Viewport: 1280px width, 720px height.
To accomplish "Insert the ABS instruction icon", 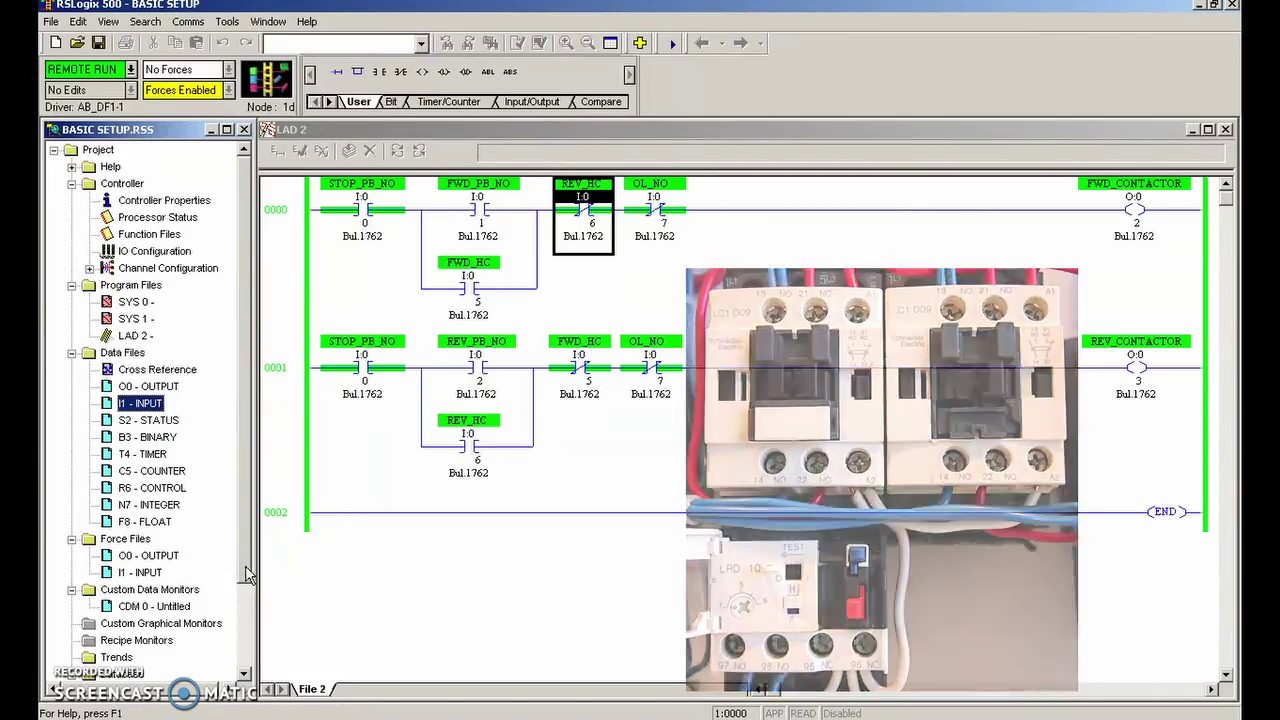I will click(x=510, y=72).
